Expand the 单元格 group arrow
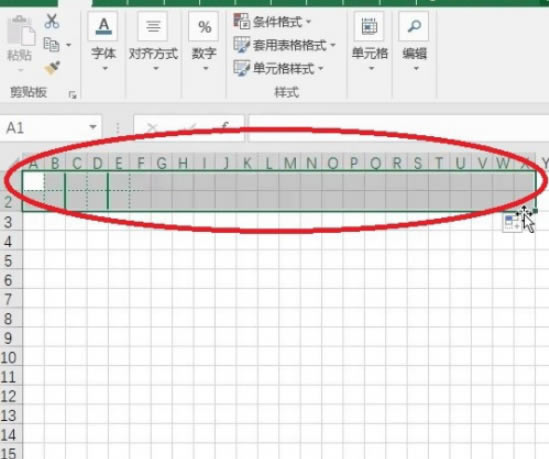This screenshot has height=459, width=549. [371, 69]
